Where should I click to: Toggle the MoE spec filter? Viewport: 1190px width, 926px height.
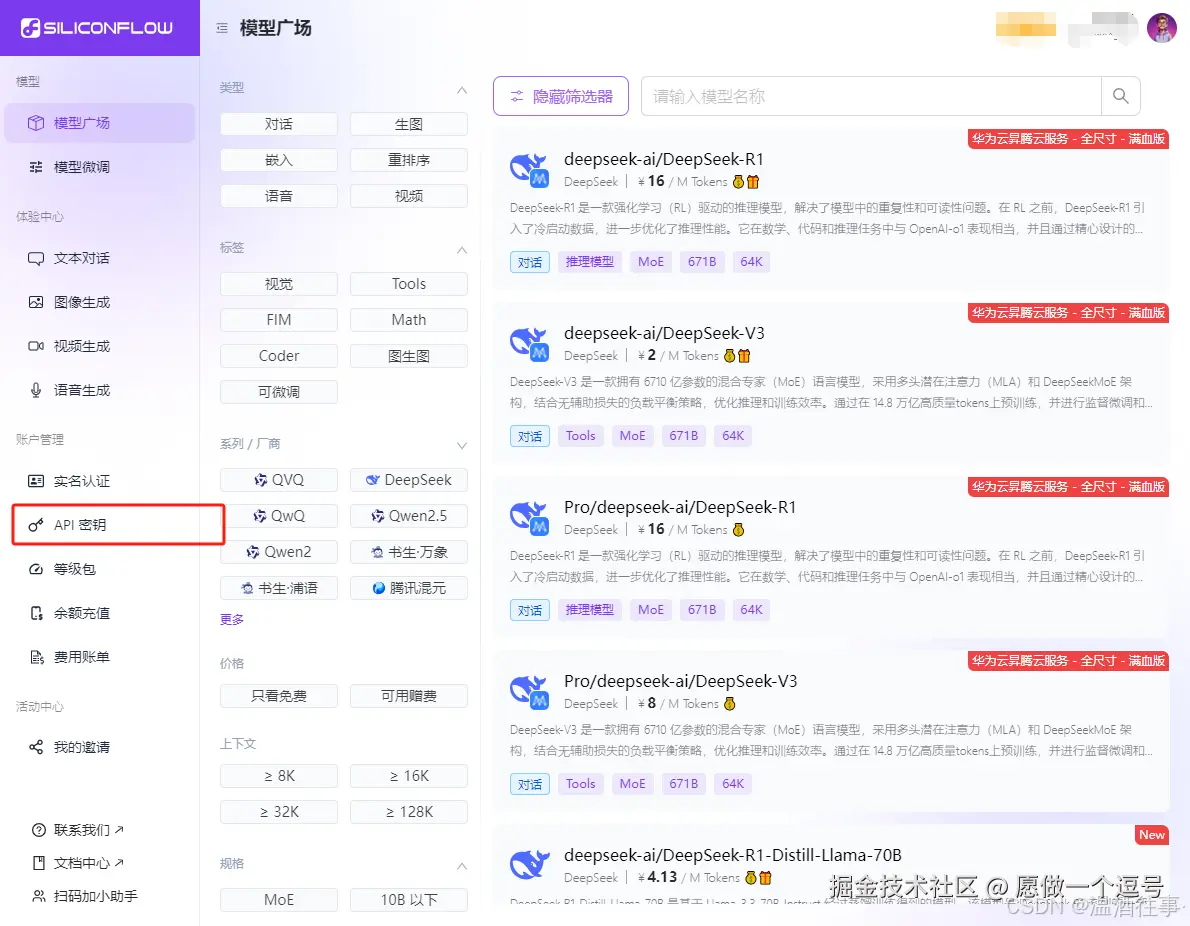coord(278,899)
